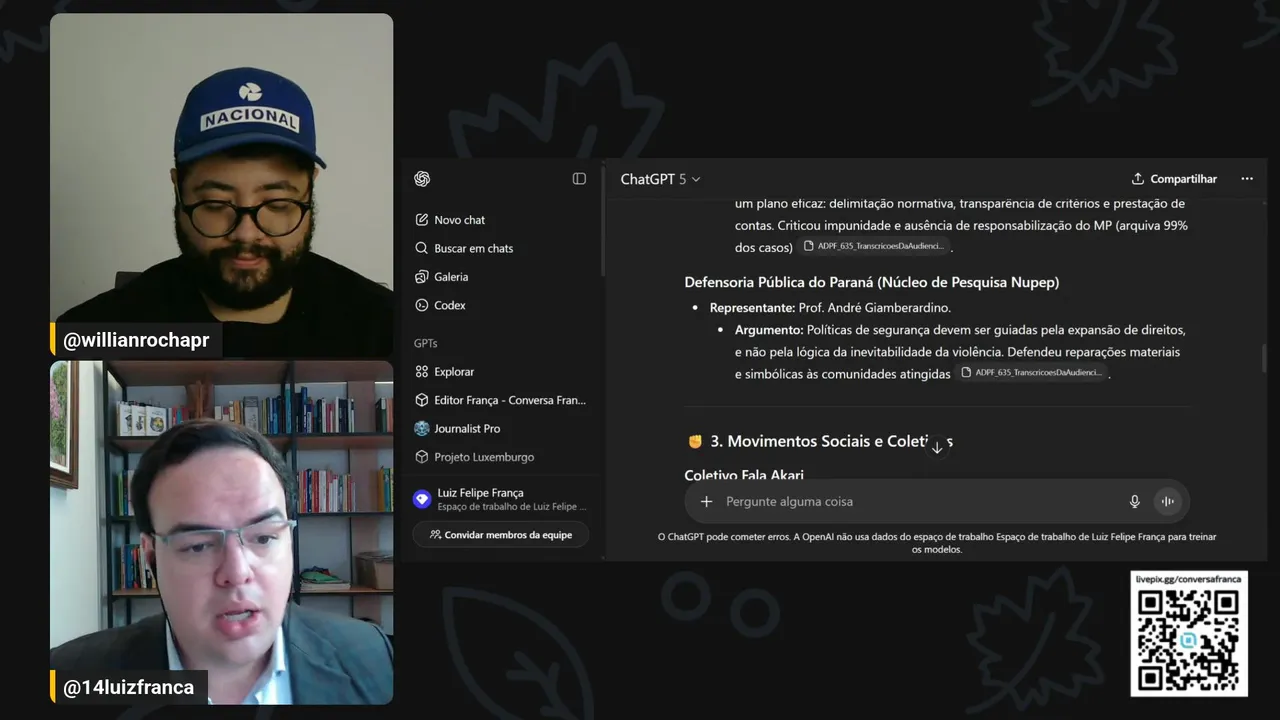Click the Galeria image icon
This screenshot has width=1280, height=720.
(x=422, y=277)
